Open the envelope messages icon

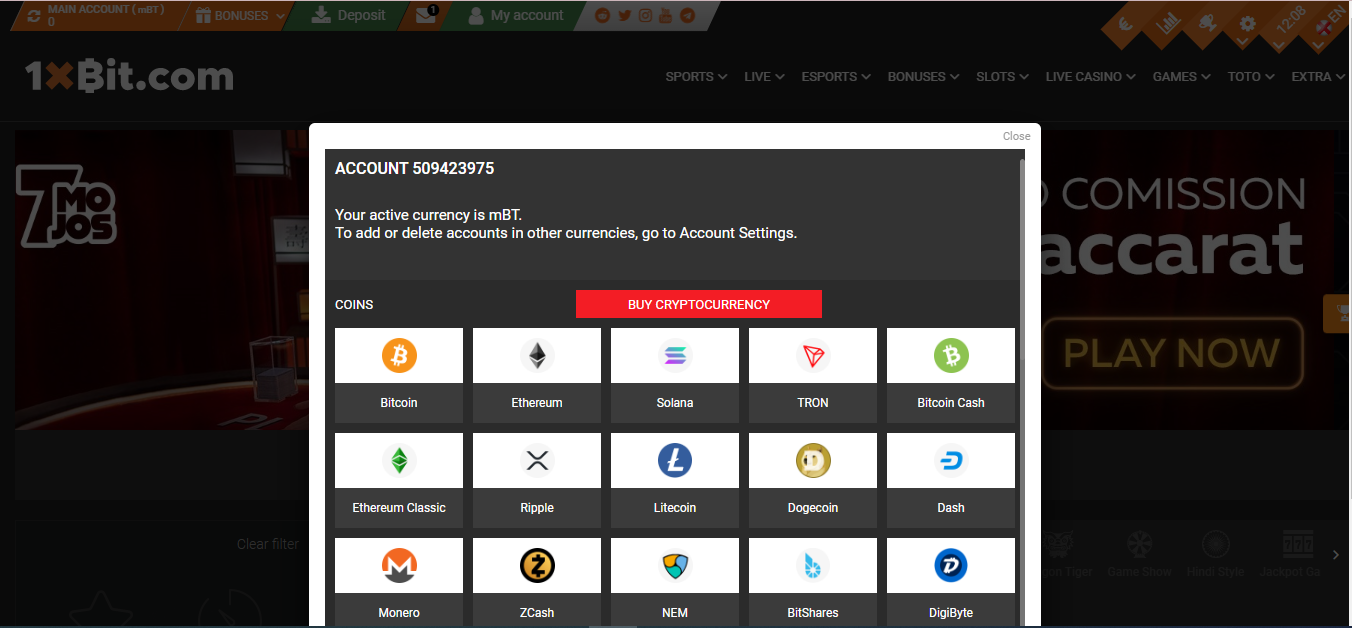coord(426,16)
